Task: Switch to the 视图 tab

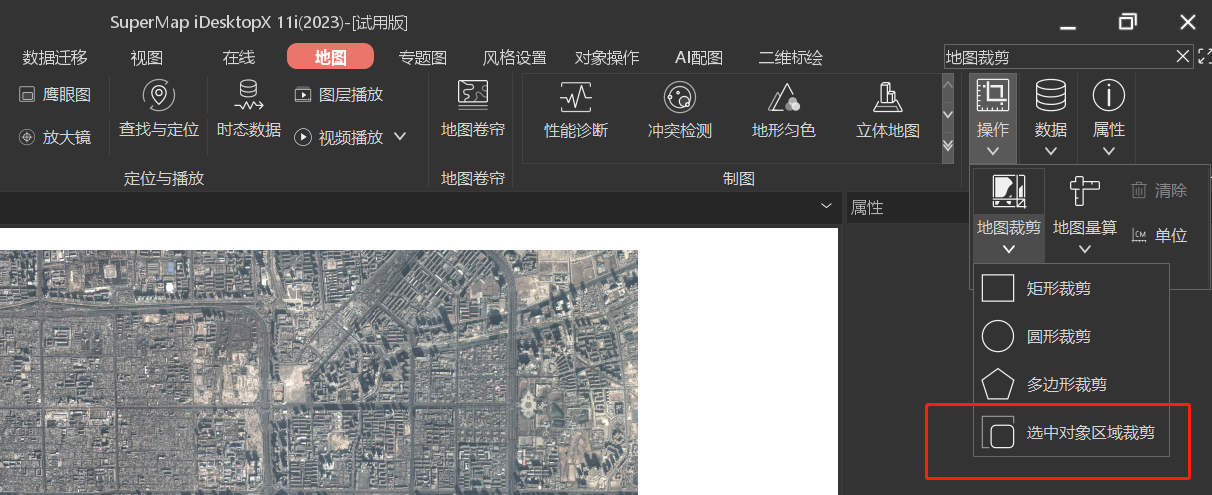Action: tap(146, 58)
